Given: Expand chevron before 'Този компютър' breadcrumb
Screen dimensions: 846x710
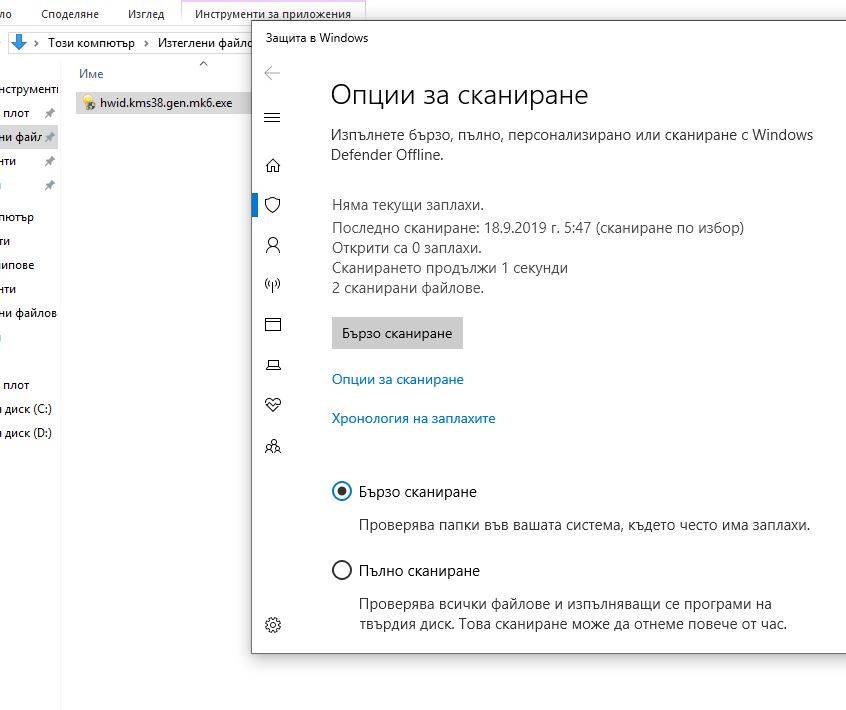Looking at the screenshot, I should point(36,43).
